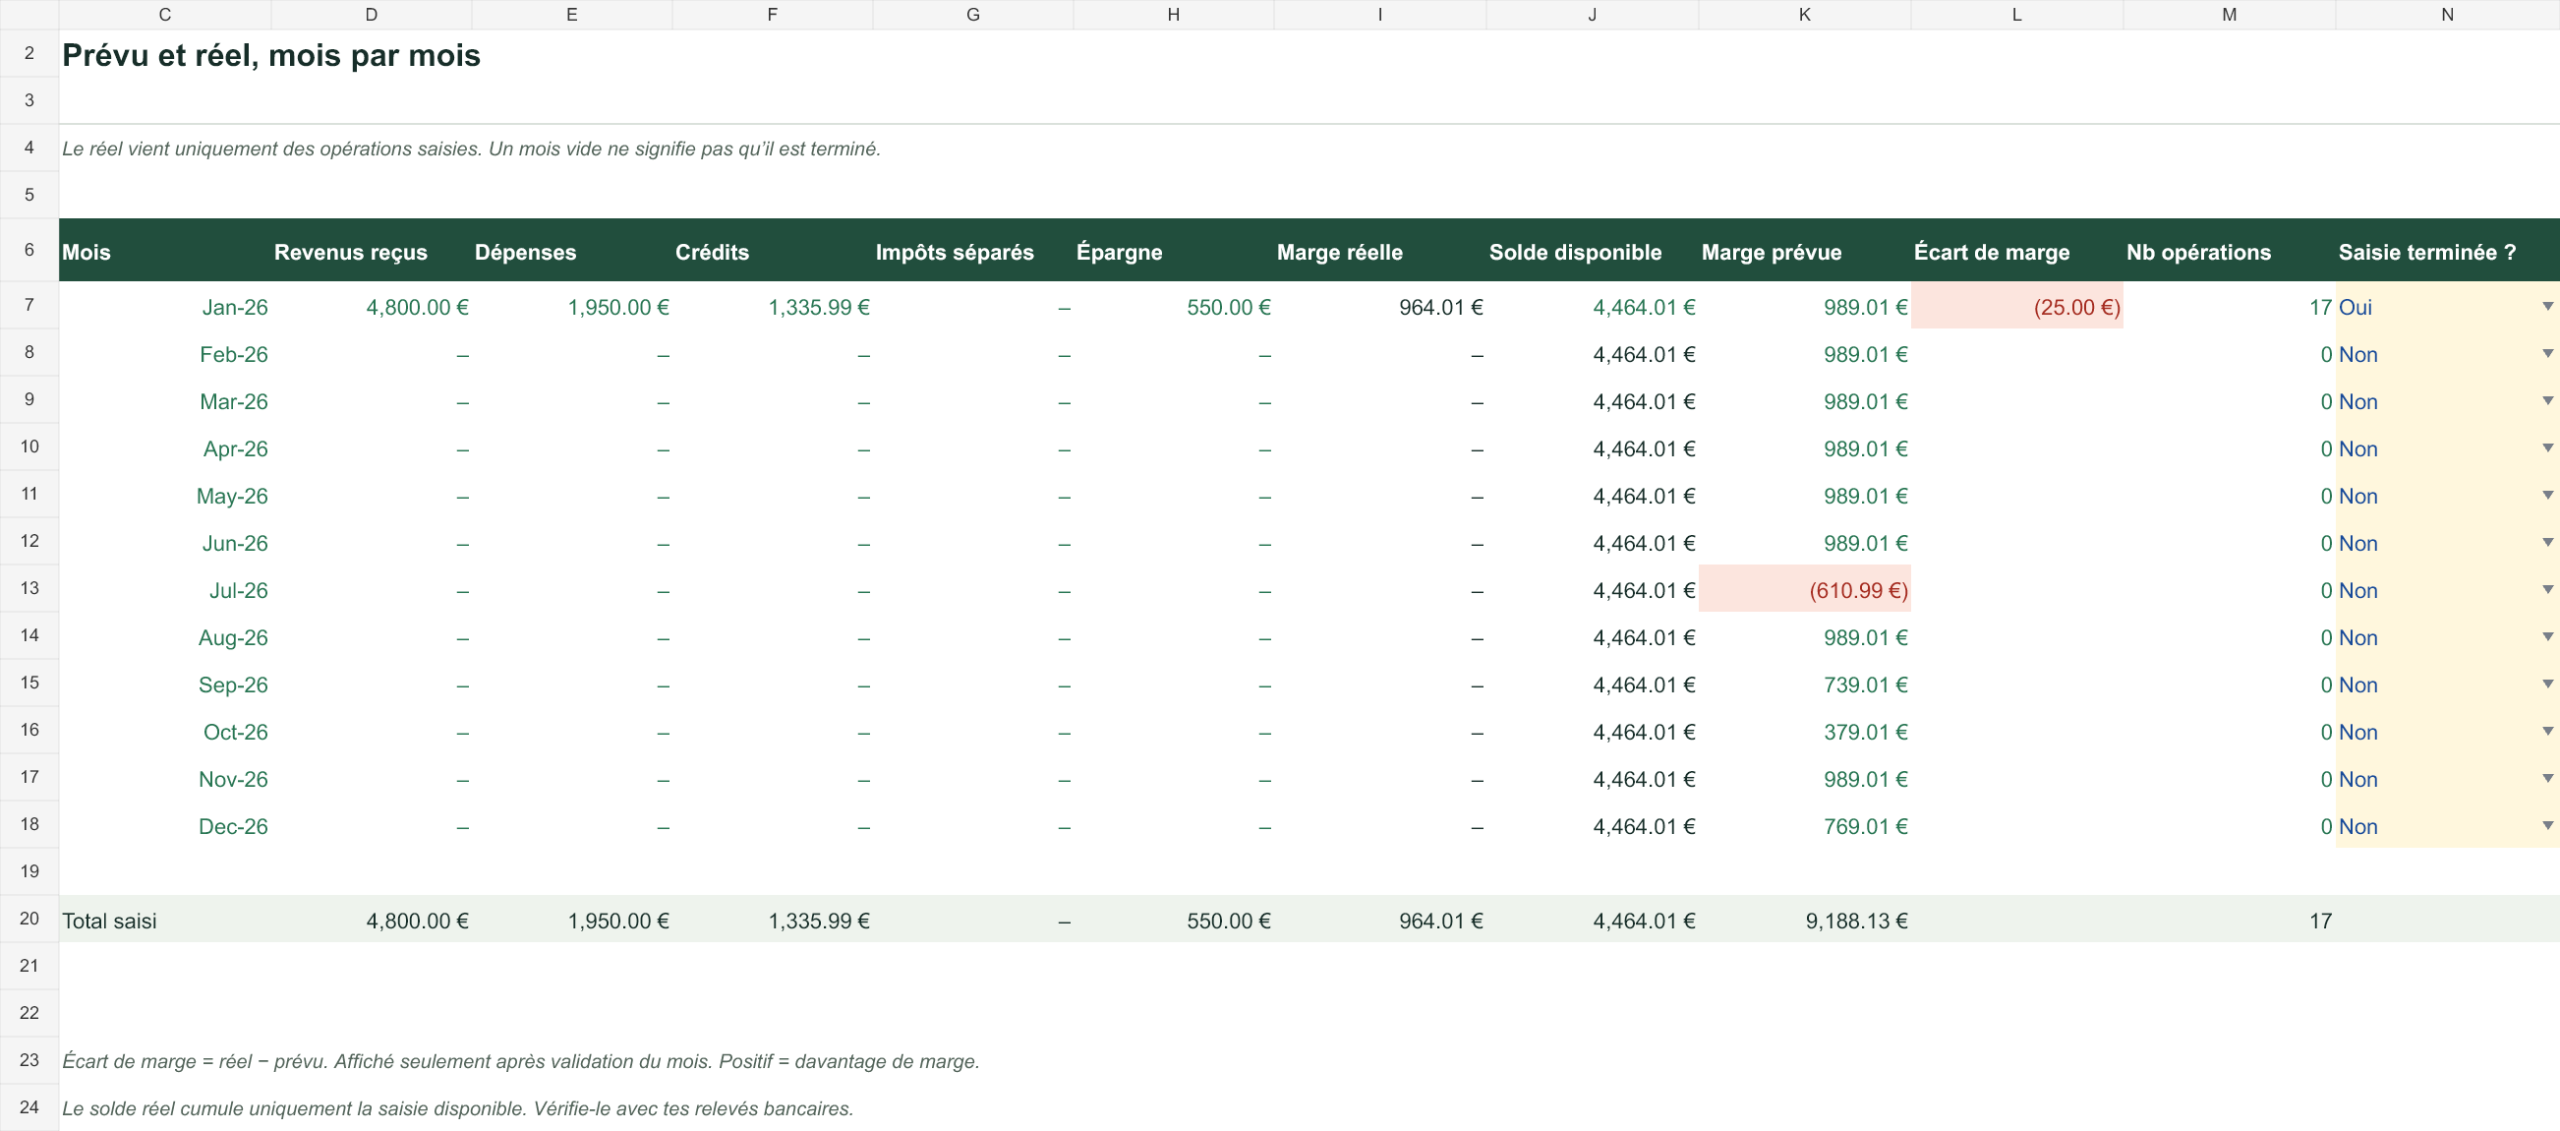Click the red (610.99 €) marge prévue cell
Image resolution: width=2560 pixels, height=1131 pixels.
(1805, 590)
